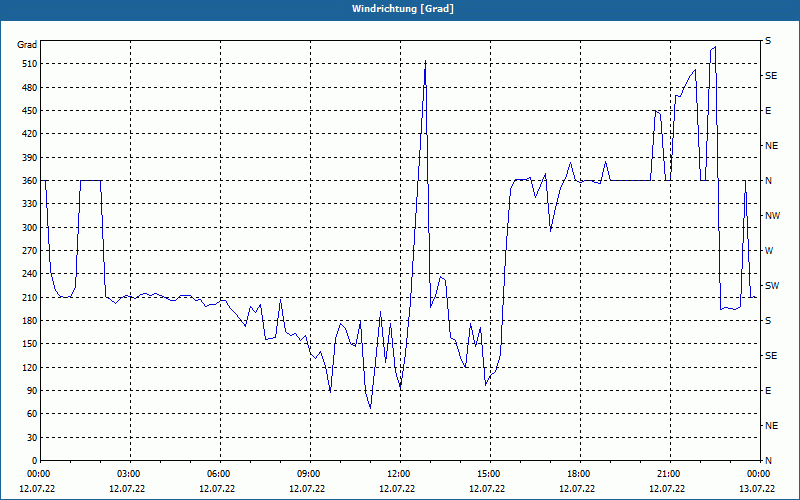Select the "240" y-axis value
This screenshot has height=500, width=800.
(30, 274)
